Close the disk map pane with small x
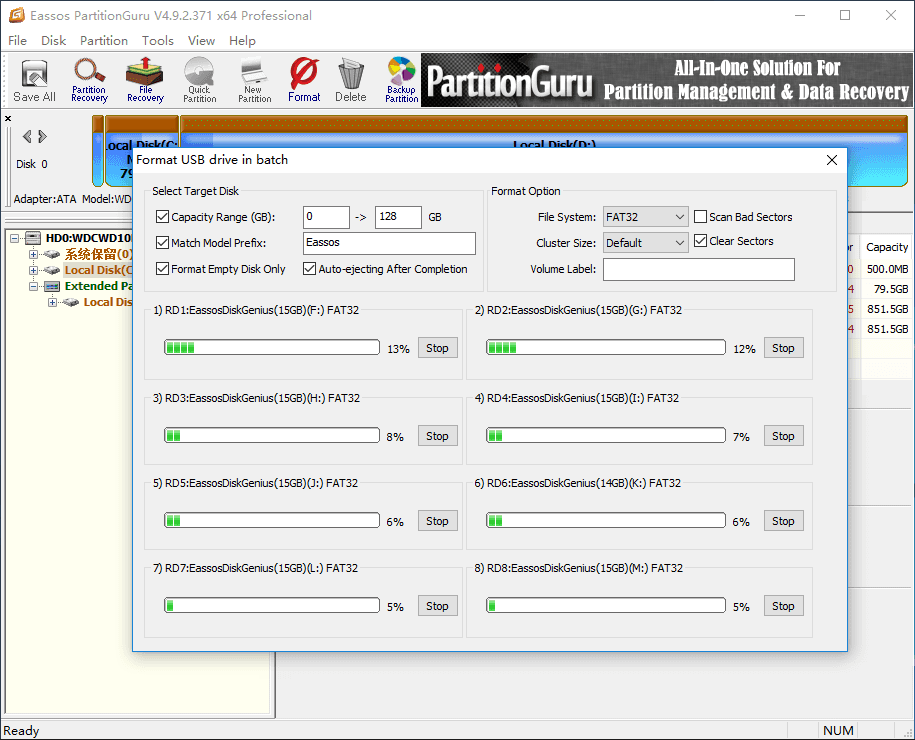 pos(8,118)
